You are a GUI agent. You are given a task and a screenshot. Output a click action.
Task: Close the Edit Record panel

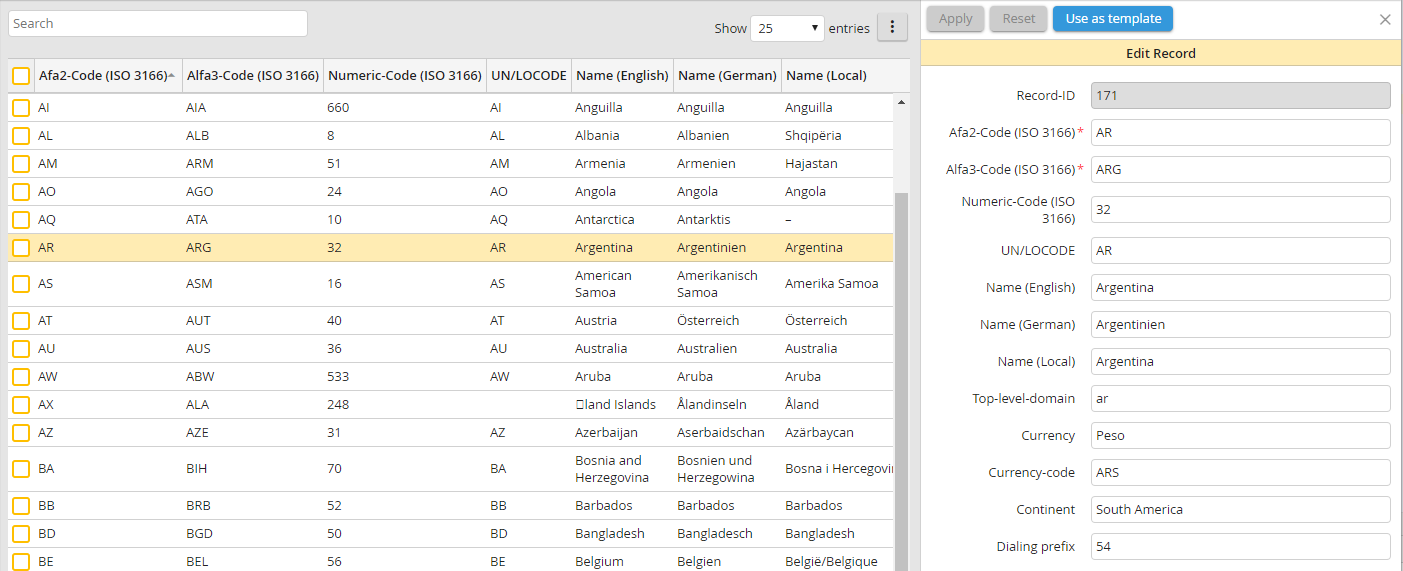(x=1385, y=19)
